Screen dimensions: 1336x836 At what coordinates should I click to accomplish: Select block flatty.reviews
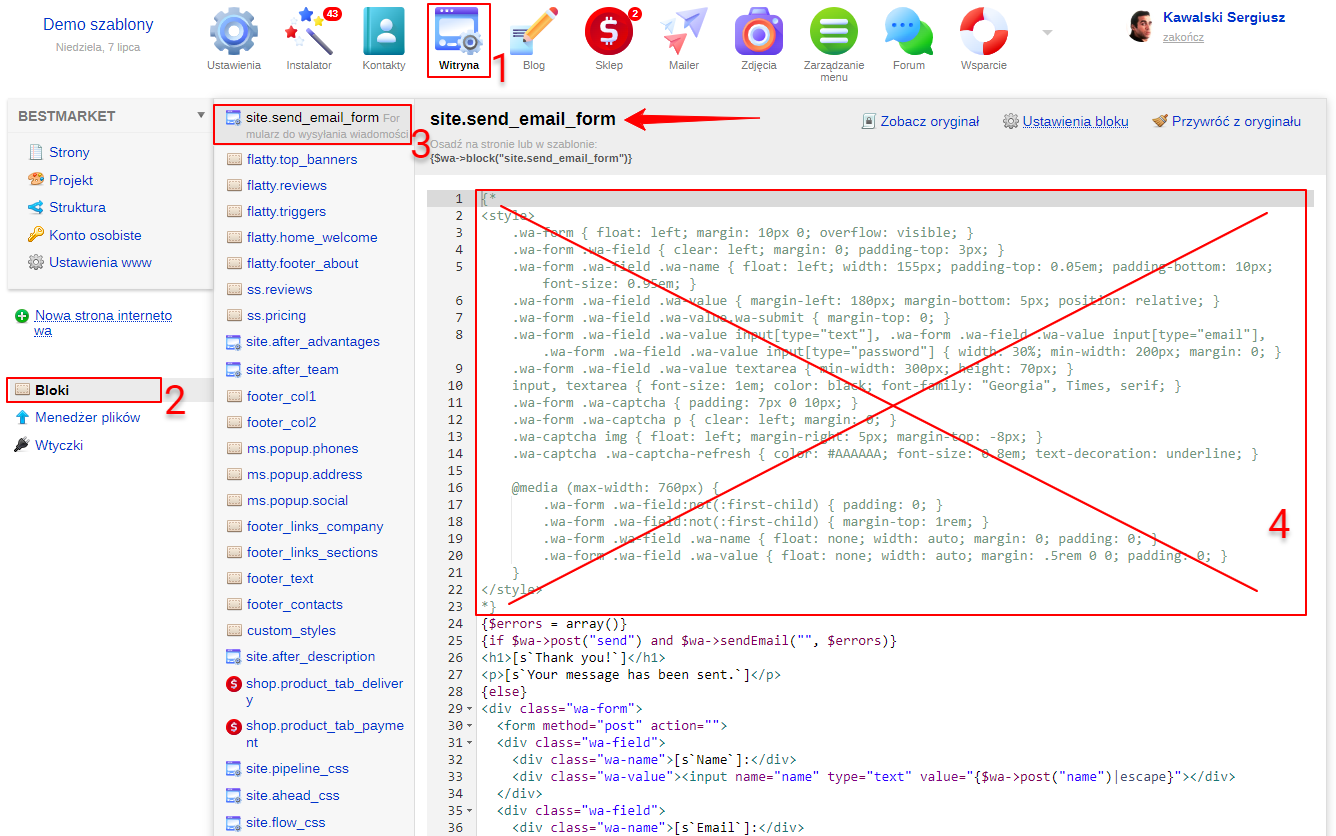(286, 185)
